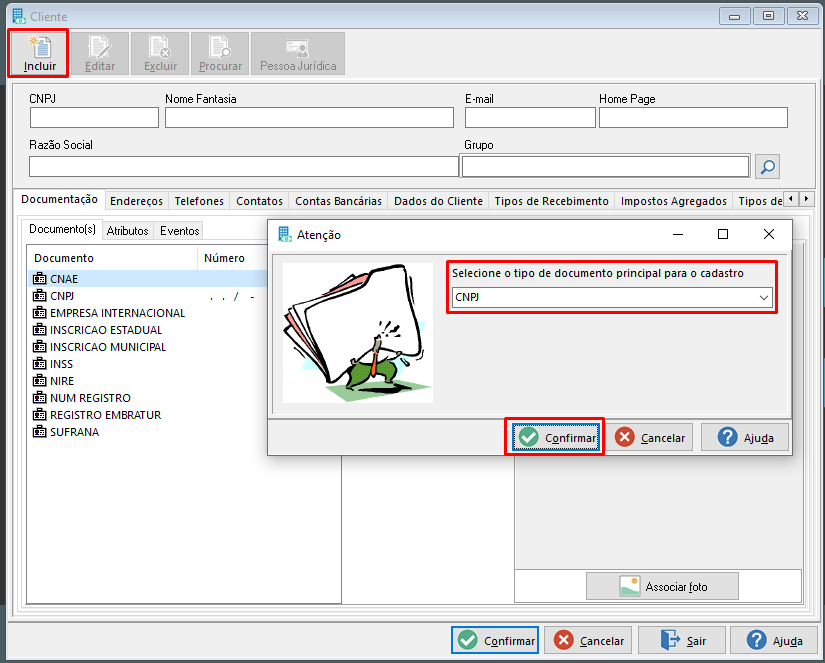Click the Documento column header

(113, 258)
